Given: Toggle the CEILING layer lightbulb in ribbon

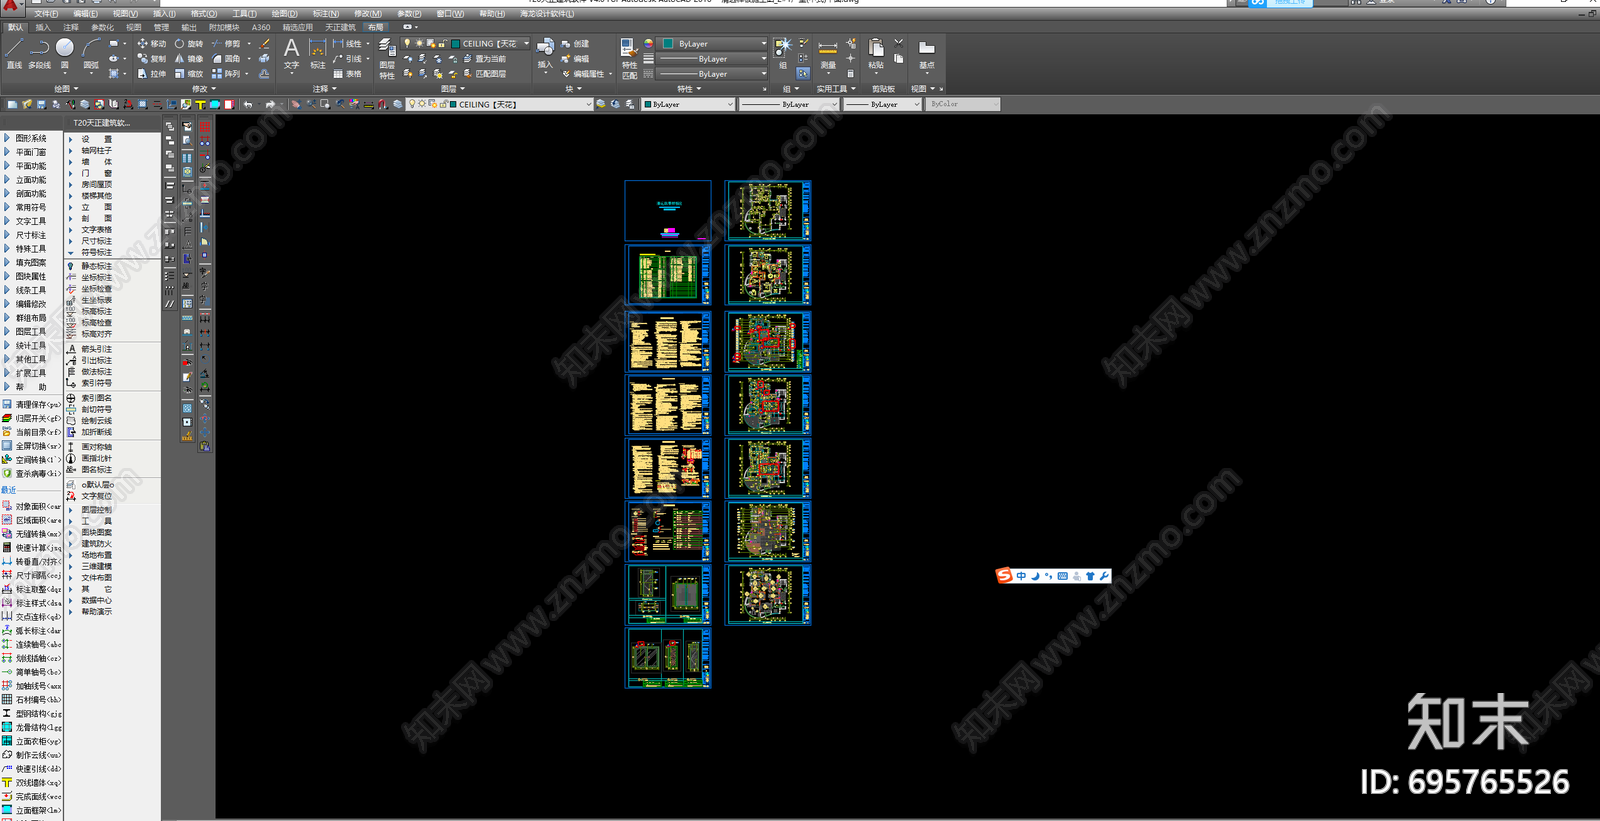Looking at the screenshot, I should pos(407,44).
